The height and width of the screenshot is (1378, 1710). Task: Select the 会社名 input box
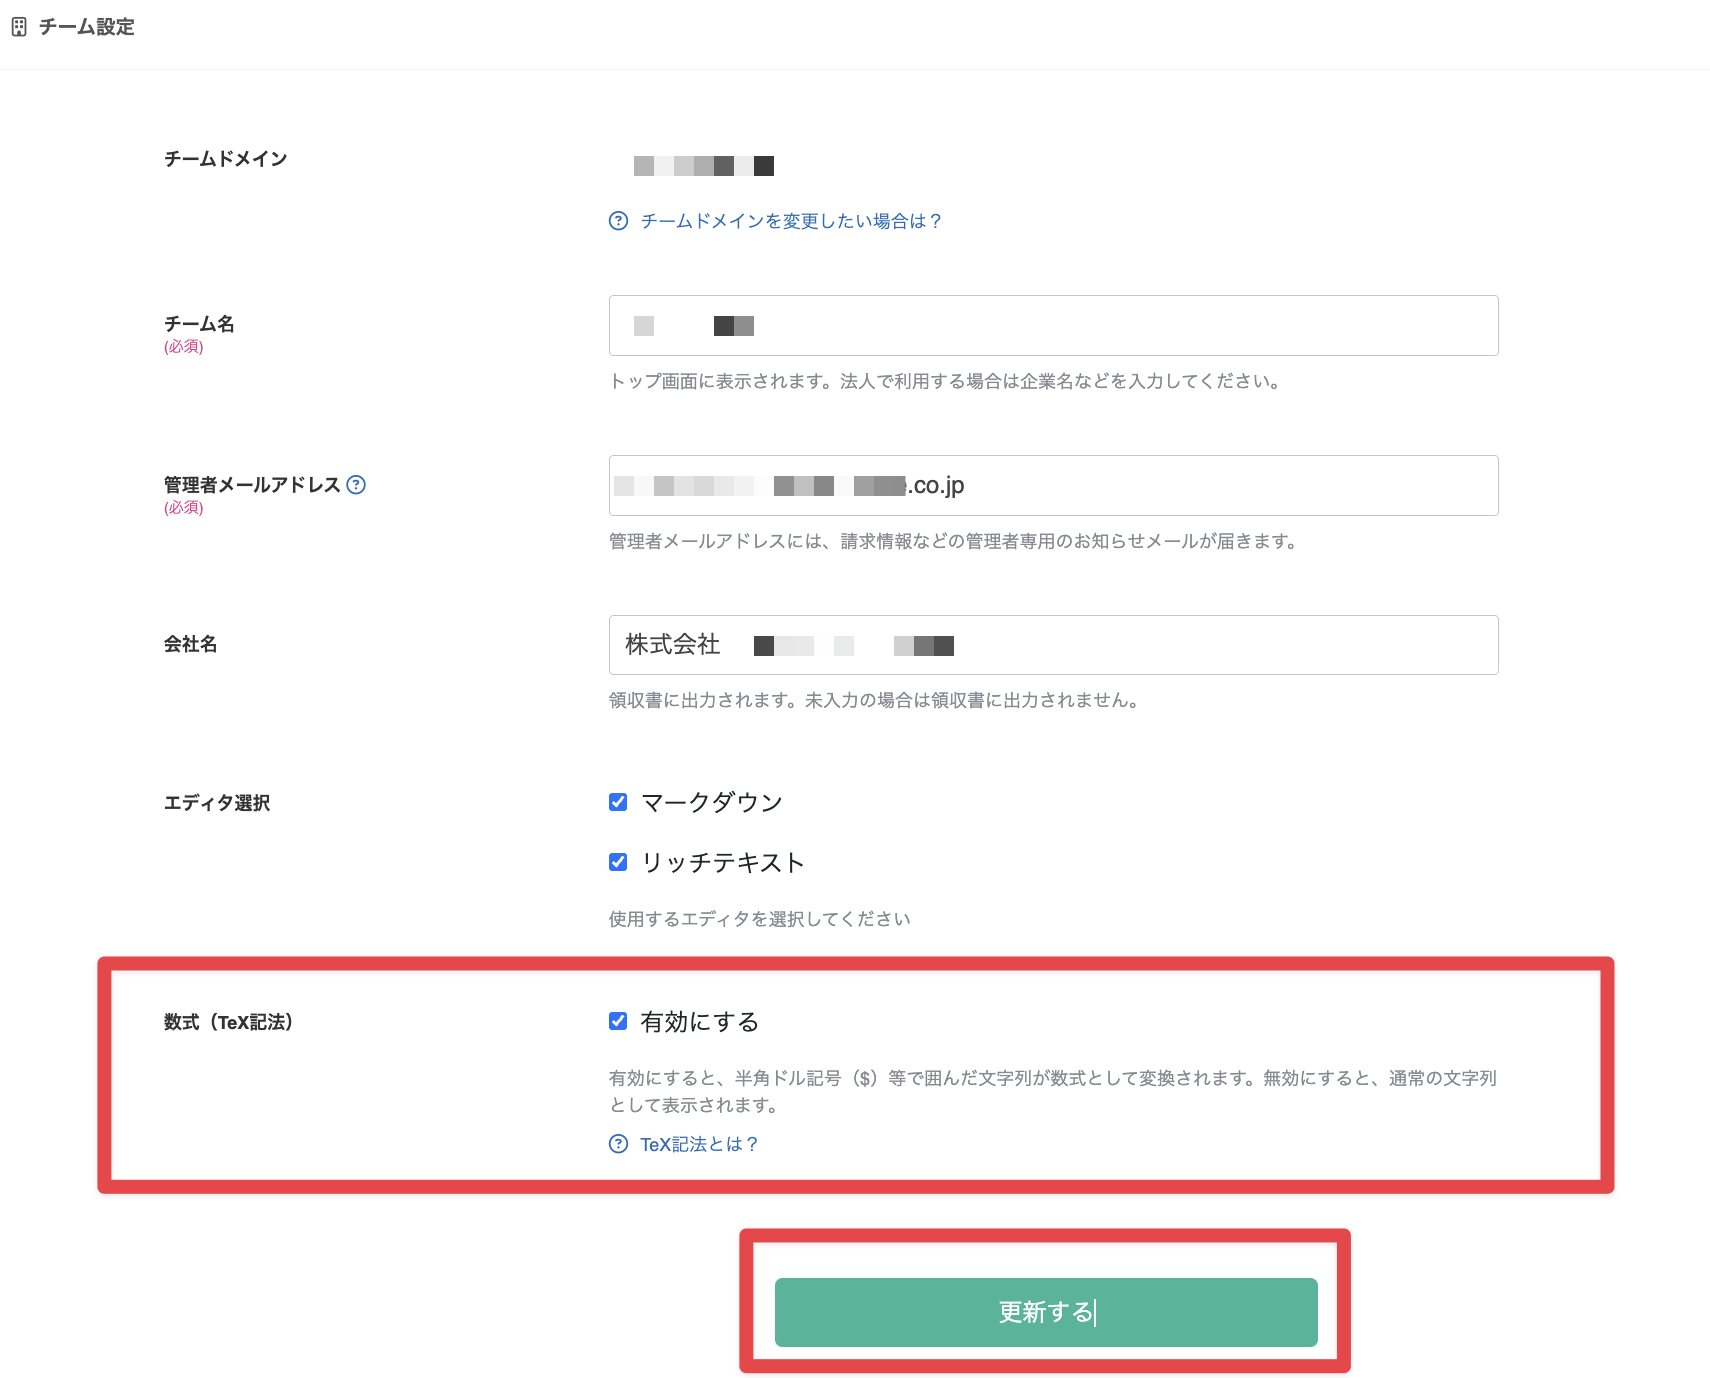click(x=1200, y=645)
